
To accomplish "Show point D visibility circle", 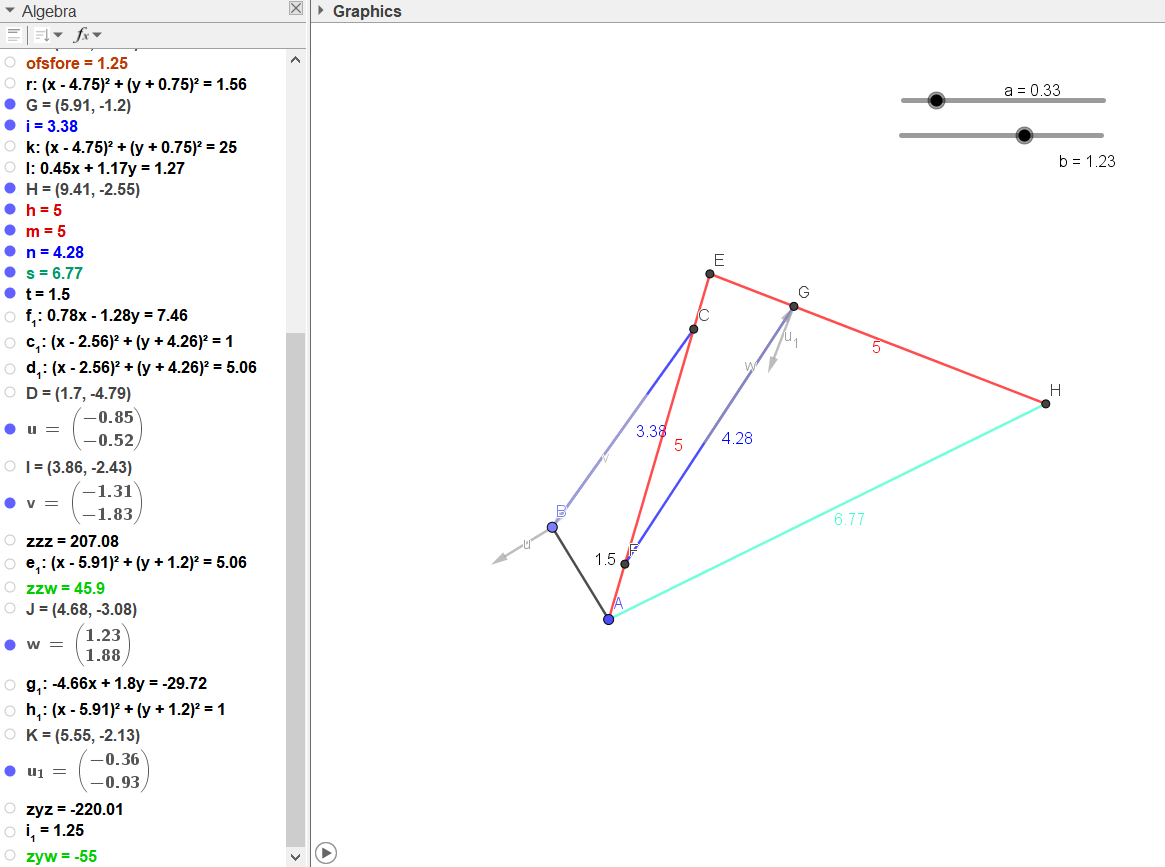I will [x=10, y=392].
